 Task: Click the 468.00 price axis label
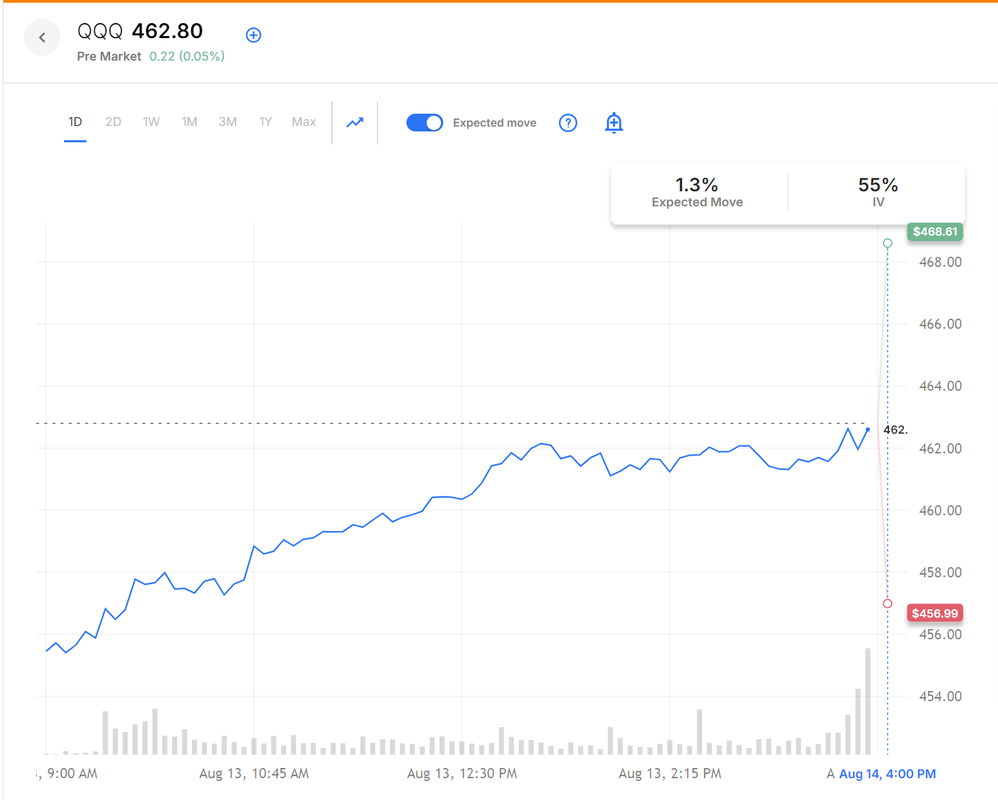click(941, 262)
